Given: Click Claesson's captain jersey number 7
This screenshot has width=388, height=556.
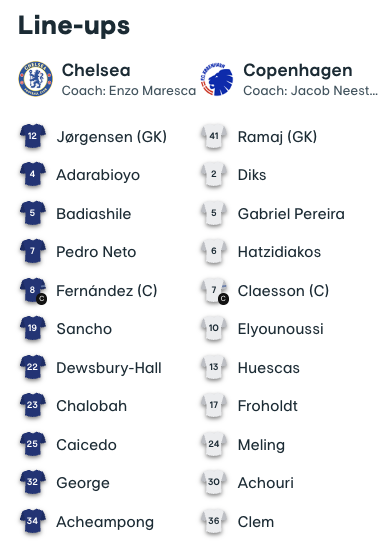Looking at the screenshot, I should tap(214, 291).
